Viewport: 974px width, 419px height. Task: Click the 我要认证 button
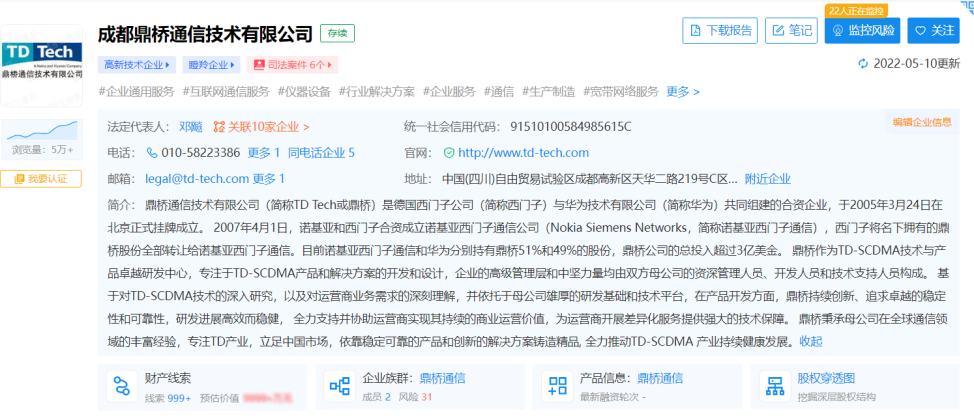pos(42,179)
